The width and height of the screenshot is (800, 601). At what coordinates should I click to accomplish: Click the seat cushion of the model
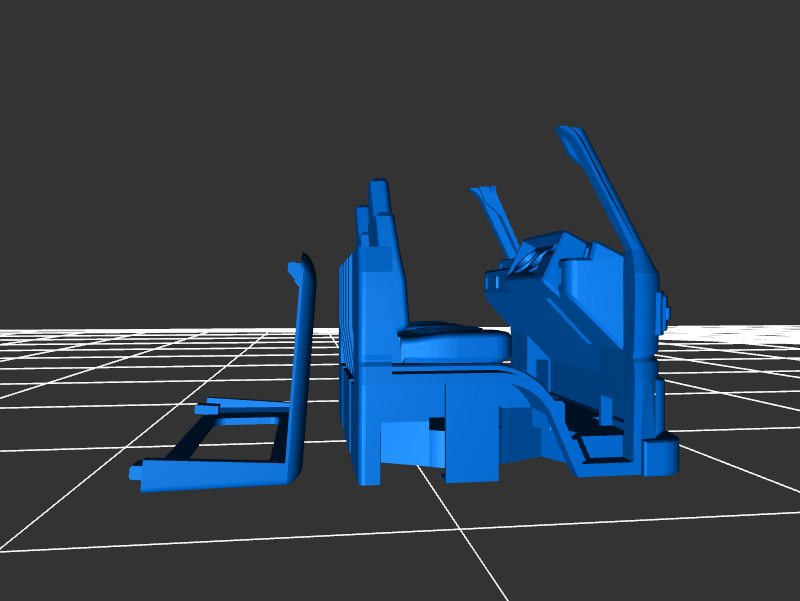click(x=452, y=342)
